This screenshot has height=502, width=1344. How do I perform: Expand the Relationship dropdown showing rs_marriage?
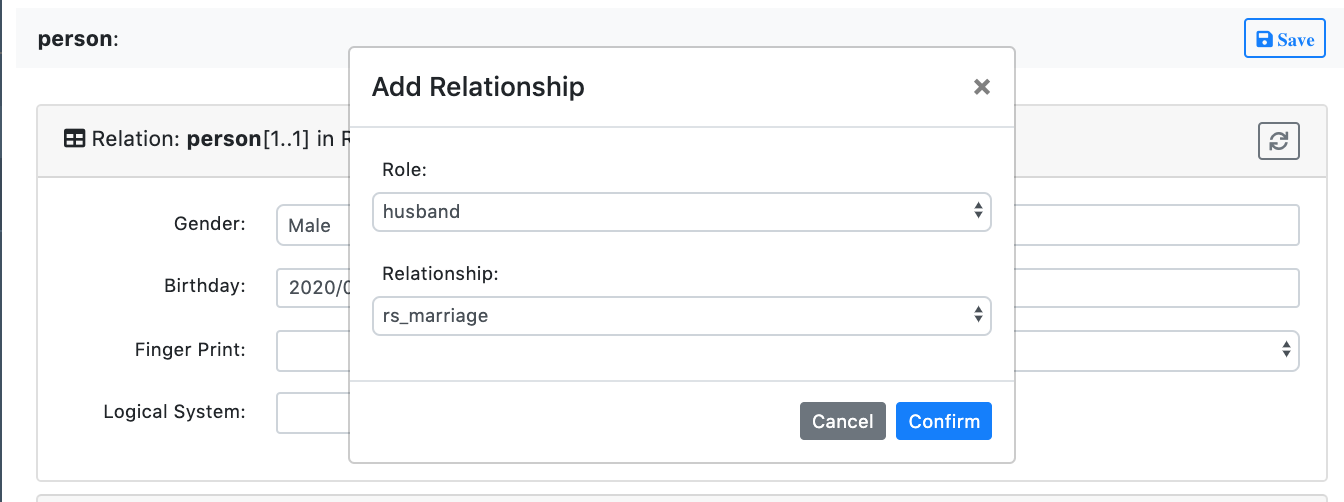point(681,316)
